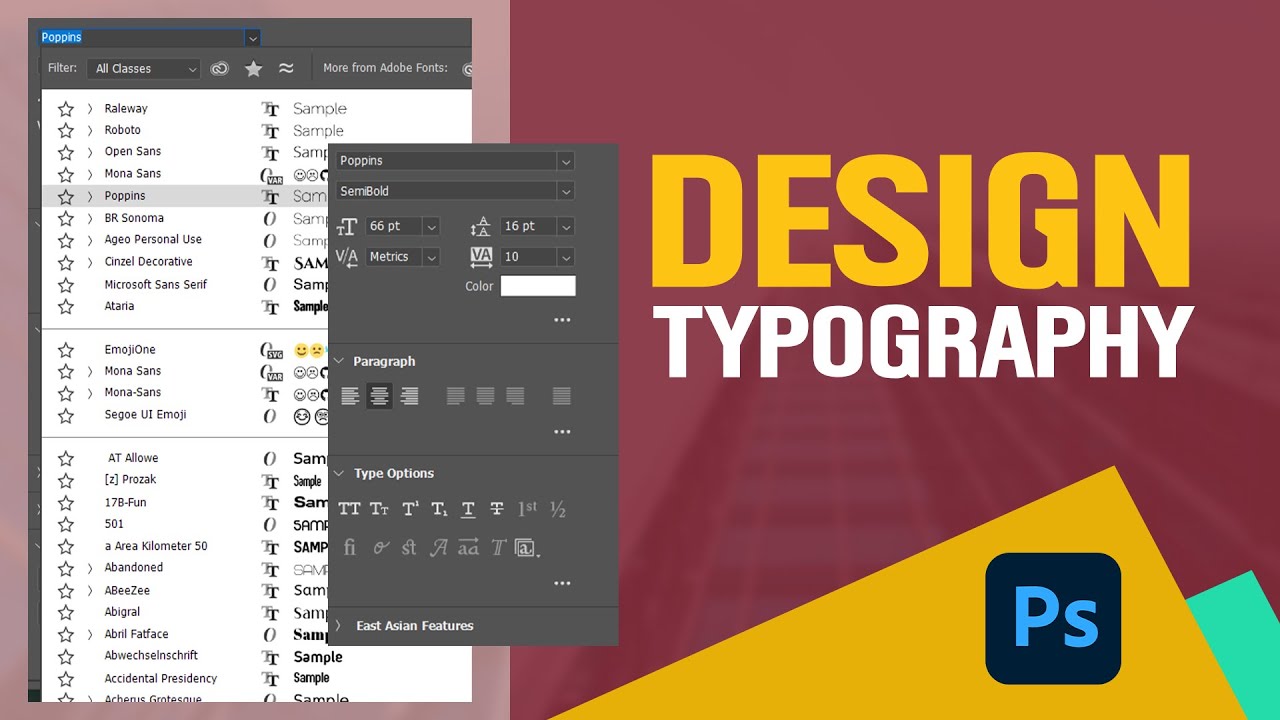
Task: Expand the Roboto font family styles
Action: (x=90, y=130)
